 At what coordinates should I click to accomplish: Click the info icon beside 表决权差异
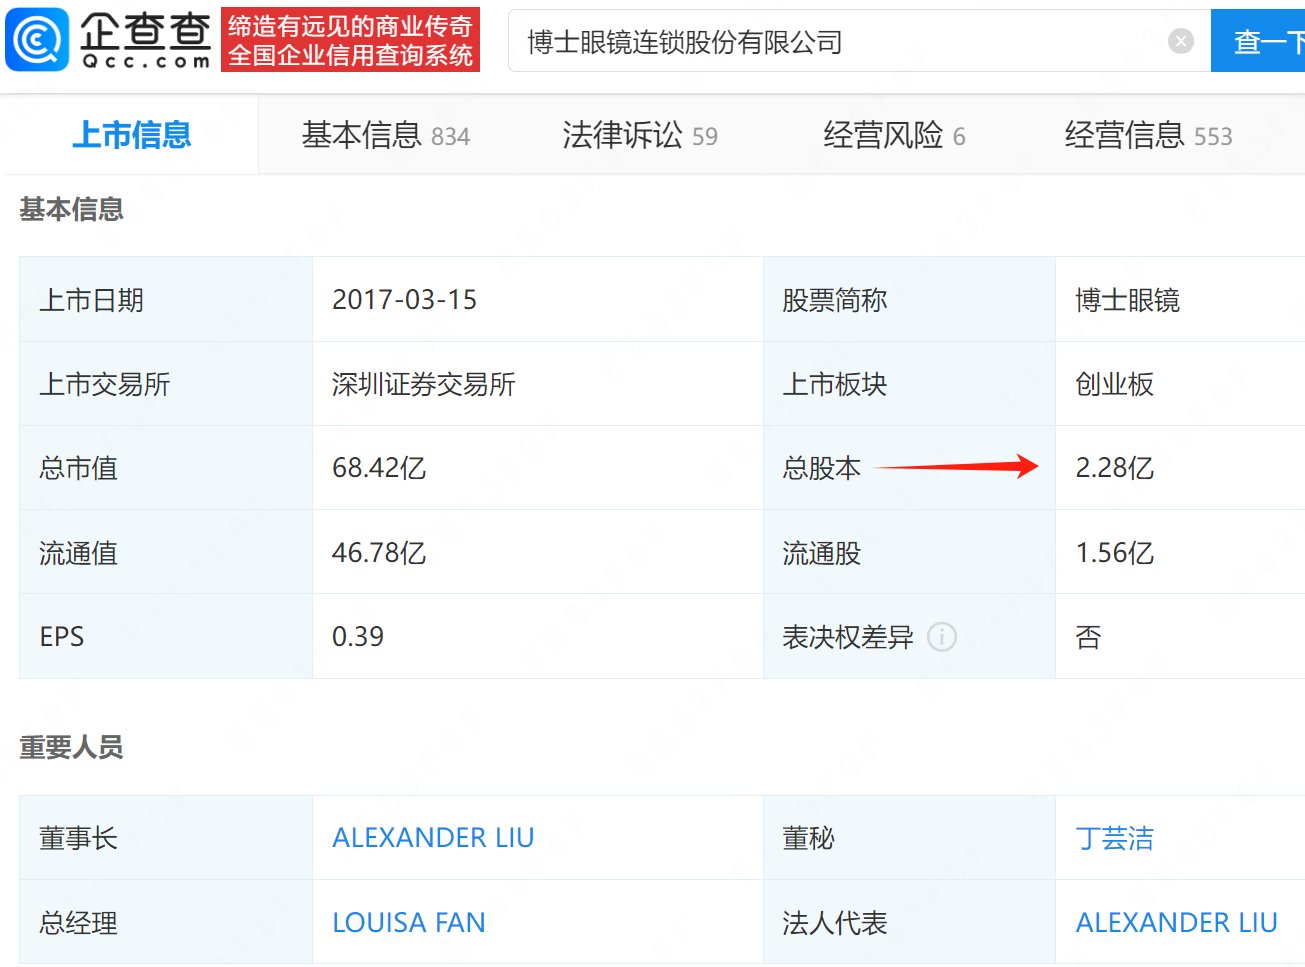coord(942,637)
